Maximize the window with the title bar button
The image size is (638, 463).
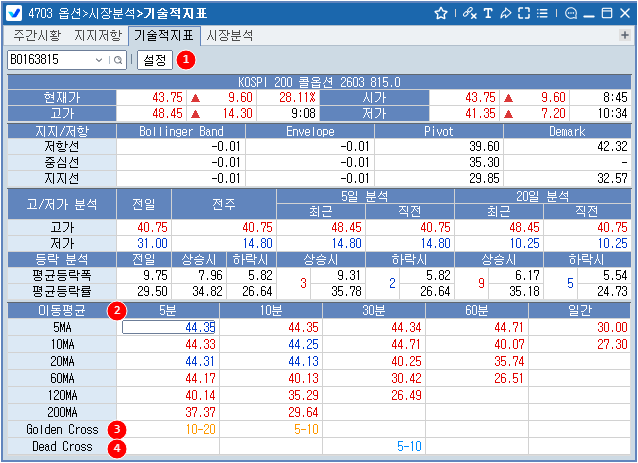605,13
